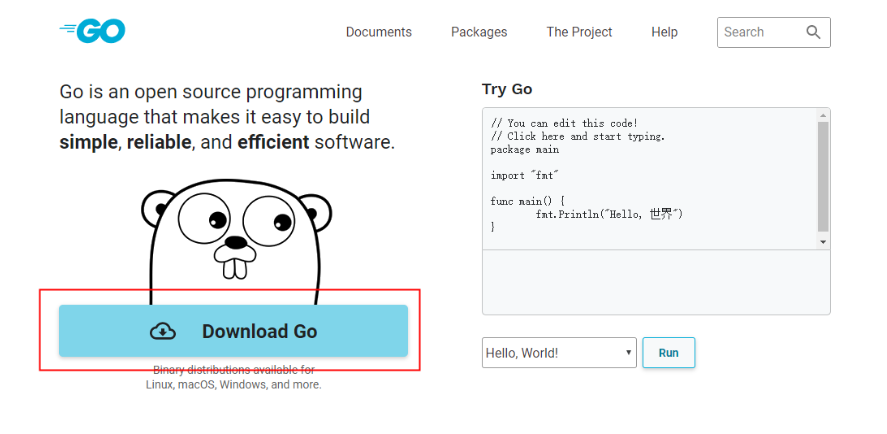Image resolution: width=887 pixels, height=434 pixels.
Task: Click the code editor vertical scrollbar thumb
Action: [823, 177]
